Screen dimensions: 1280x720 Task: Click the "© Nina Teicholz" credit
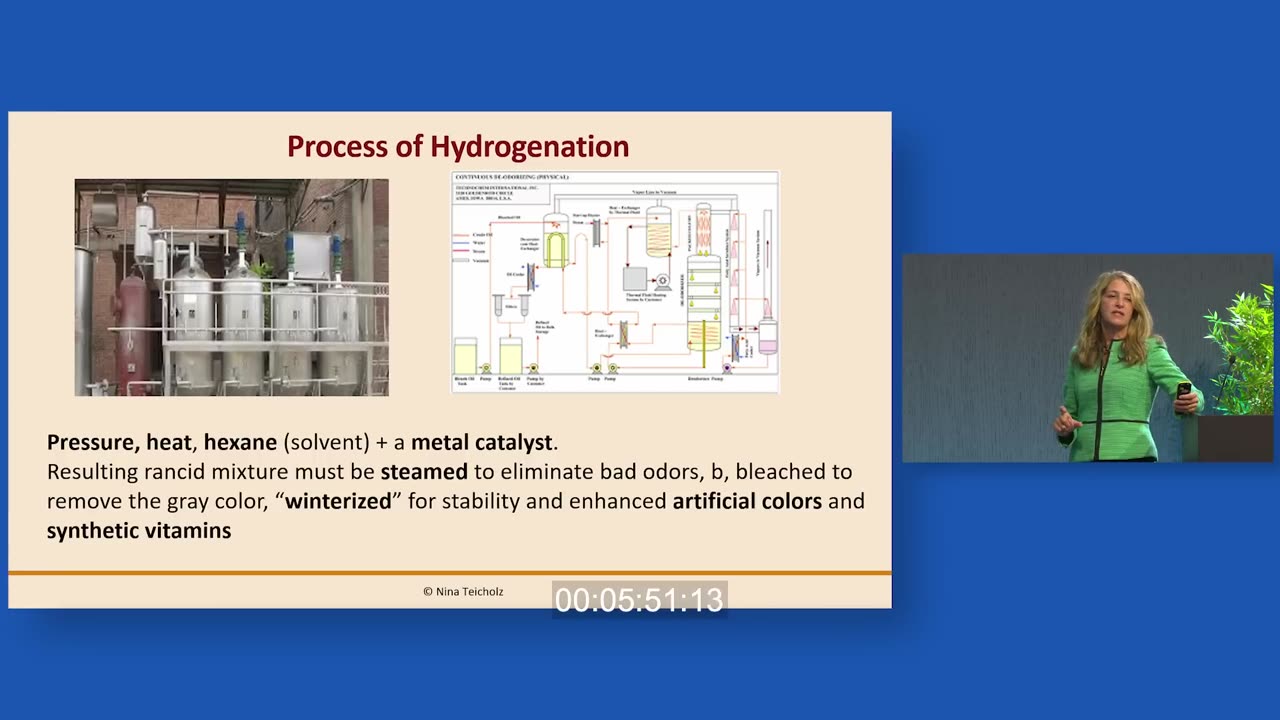(x=463, y=592)
